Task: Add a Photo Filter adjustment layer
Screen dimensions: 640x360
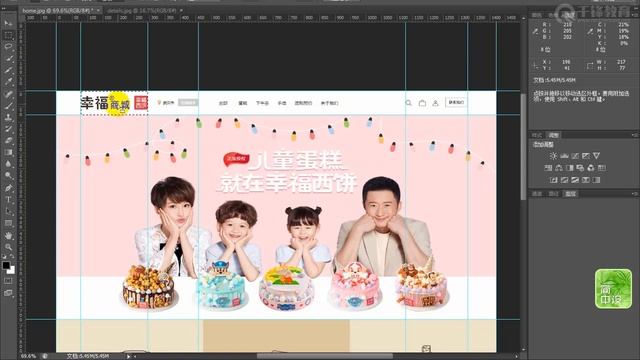Action: (580, 168)
